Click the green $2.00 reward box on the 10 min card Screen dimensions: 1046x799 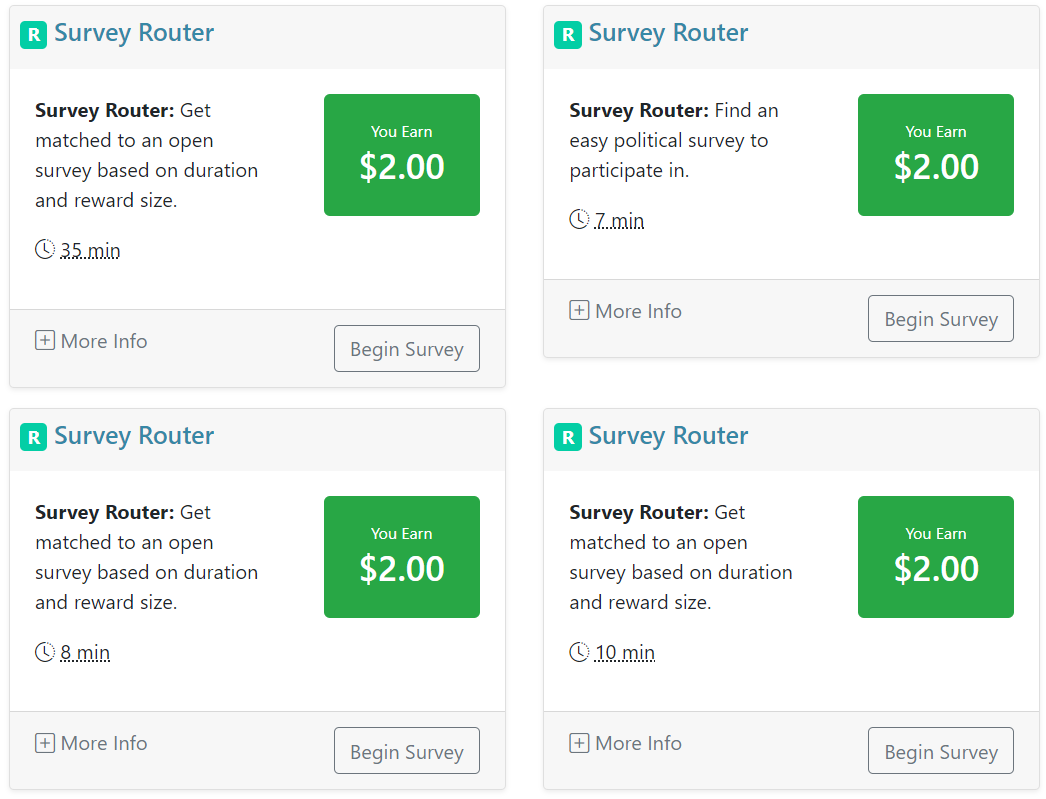[x=935, y=557]
